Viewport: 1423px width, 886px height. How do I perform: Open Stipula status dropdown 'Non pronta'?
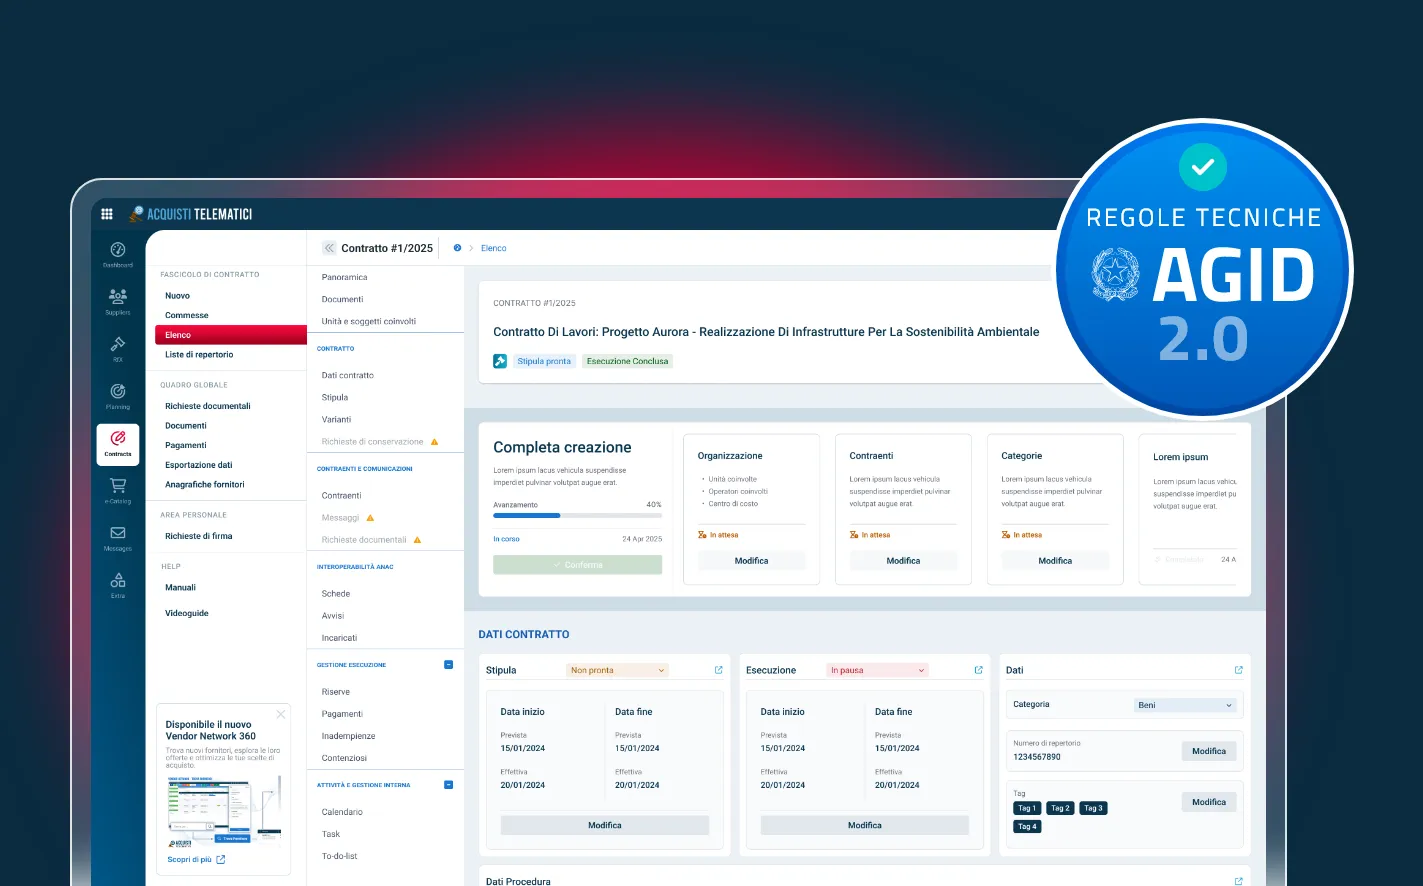[617, 670]
